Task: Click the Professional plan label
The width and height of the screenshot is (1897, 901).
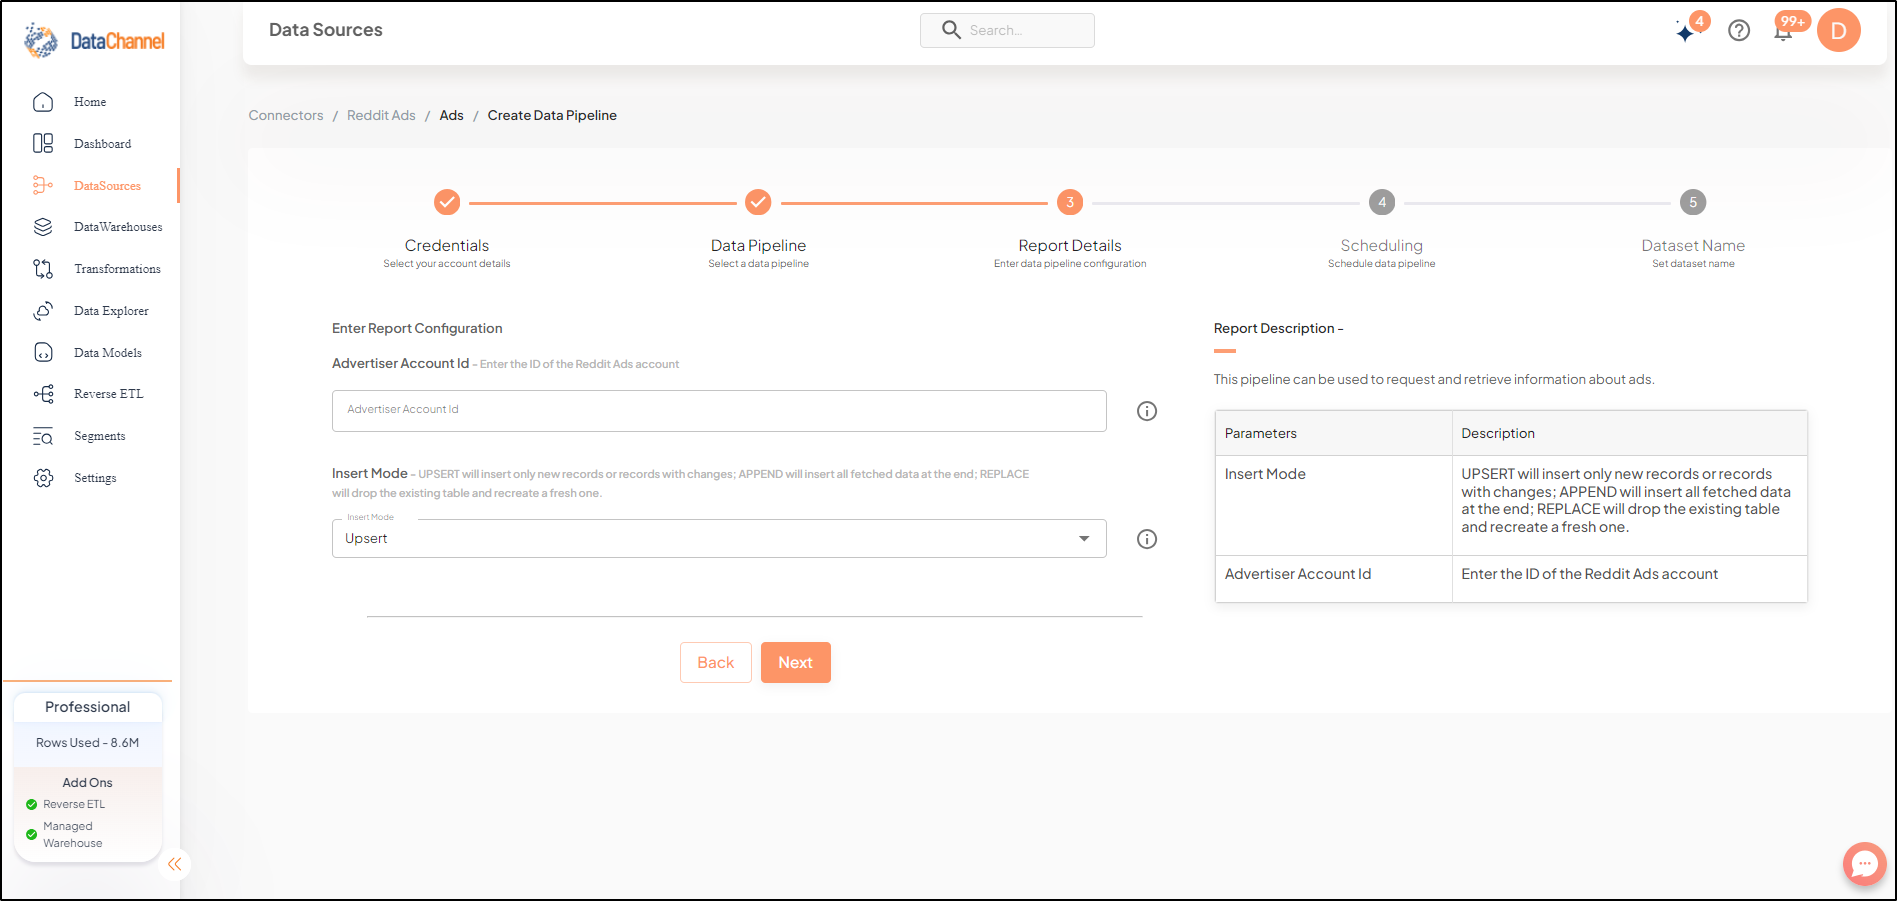Action: [88, 707]
